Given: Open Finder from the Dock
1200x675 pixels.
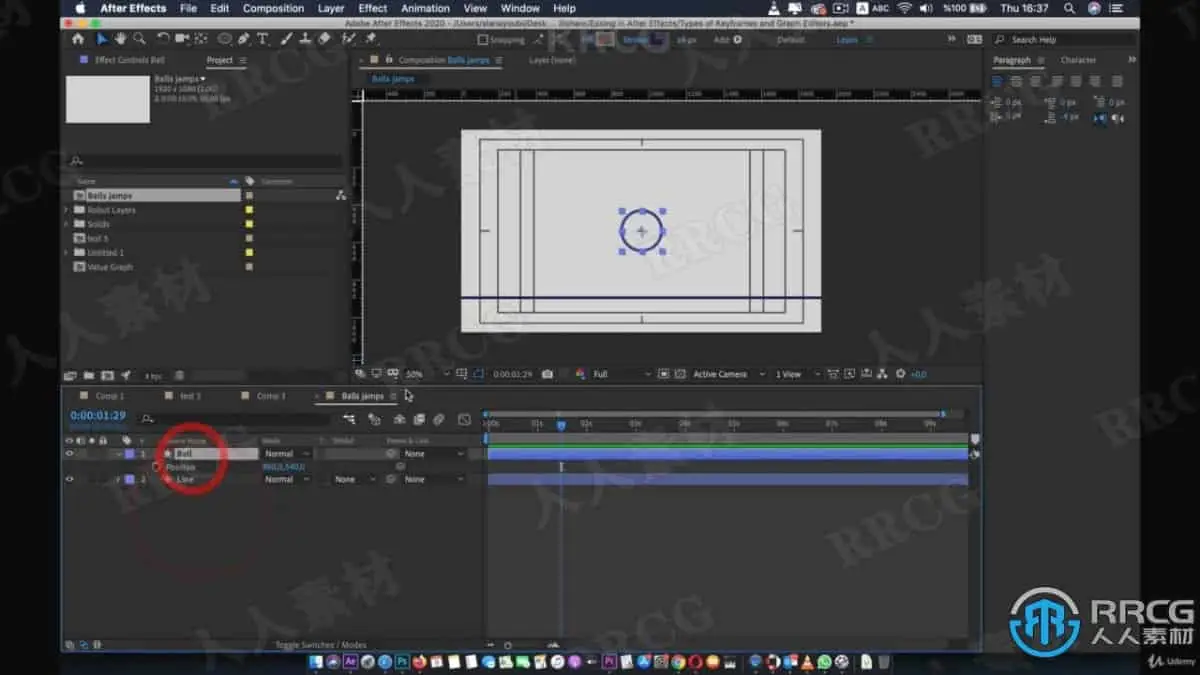Looking at the screenshot, I should (x=316, y=661).
